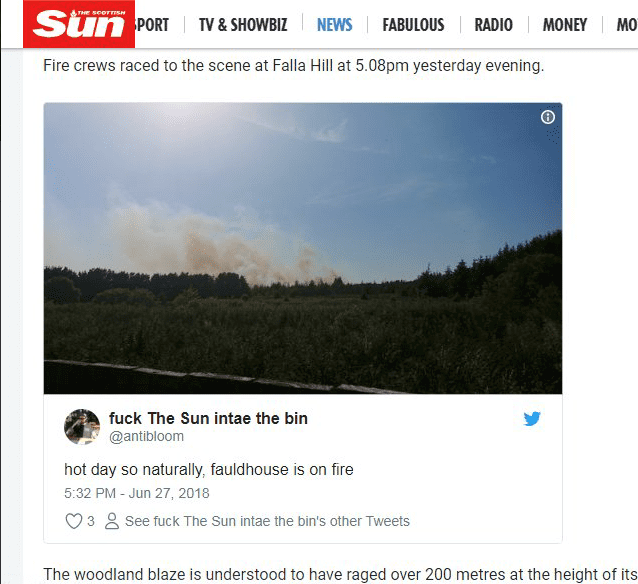Click the person icon beside other Tweets
The height and width of the screenshot is (584, 638).
[112, 521]
